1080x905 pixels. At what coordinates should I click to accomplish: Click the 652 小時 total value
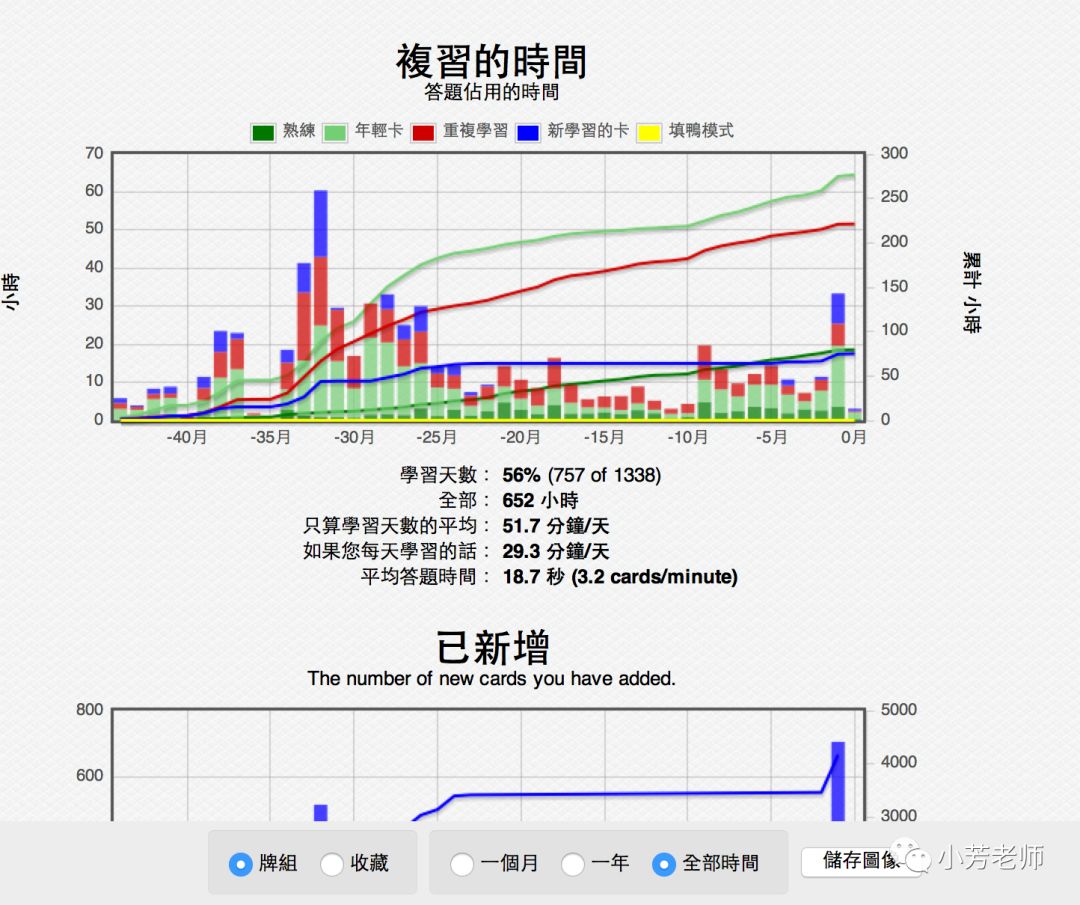pos(540,501)
